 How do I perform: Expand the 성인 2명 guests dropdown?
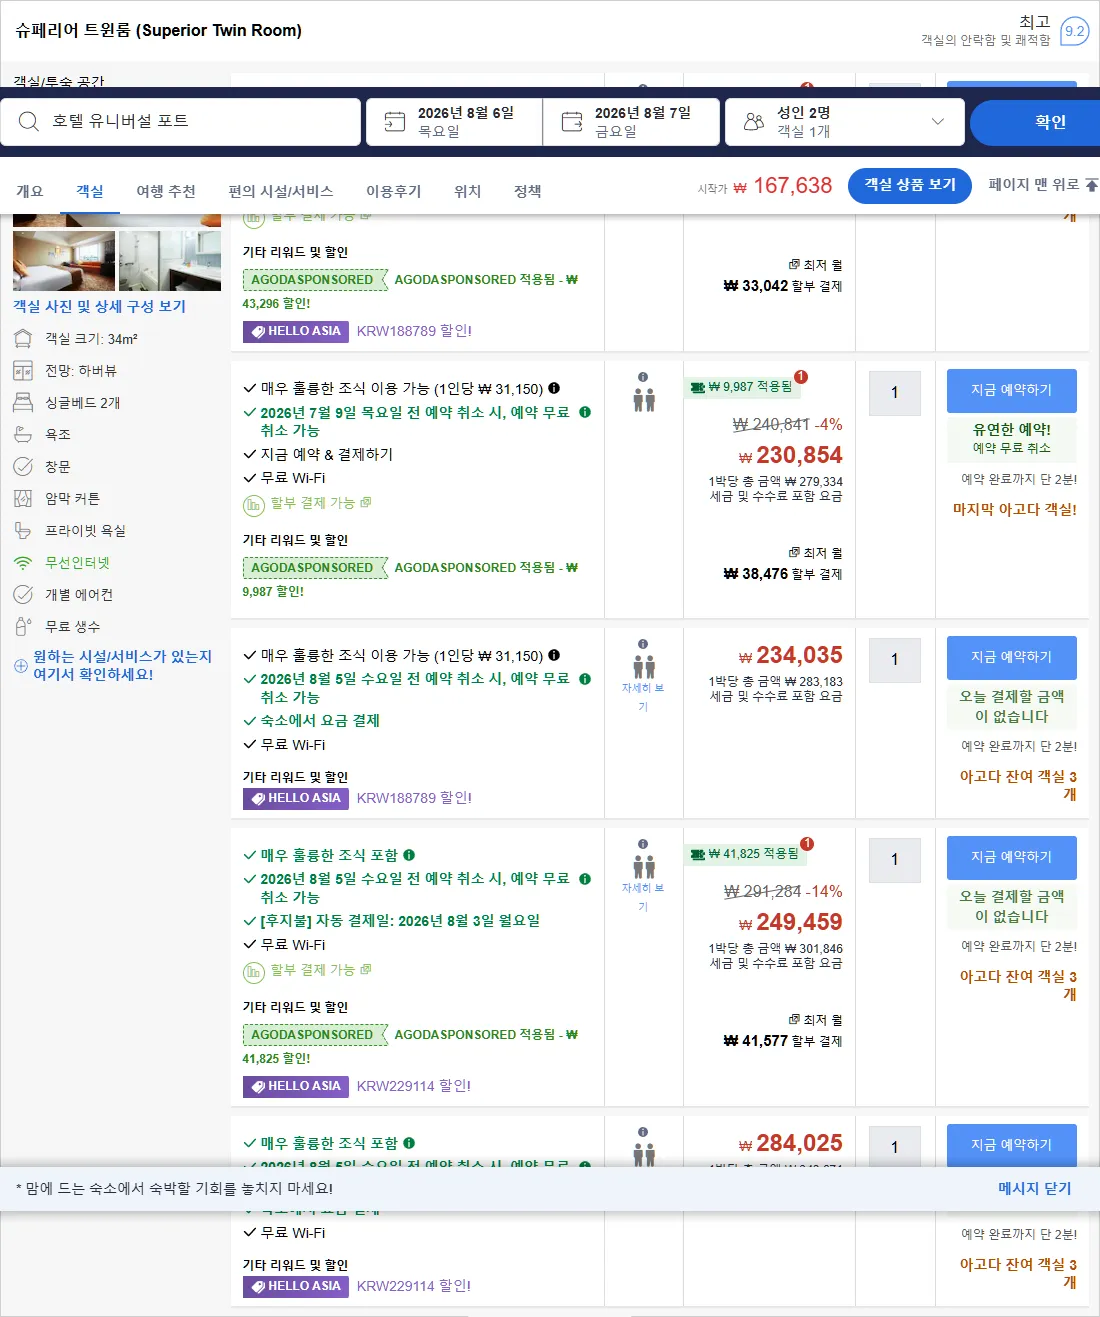click(845, 122)
